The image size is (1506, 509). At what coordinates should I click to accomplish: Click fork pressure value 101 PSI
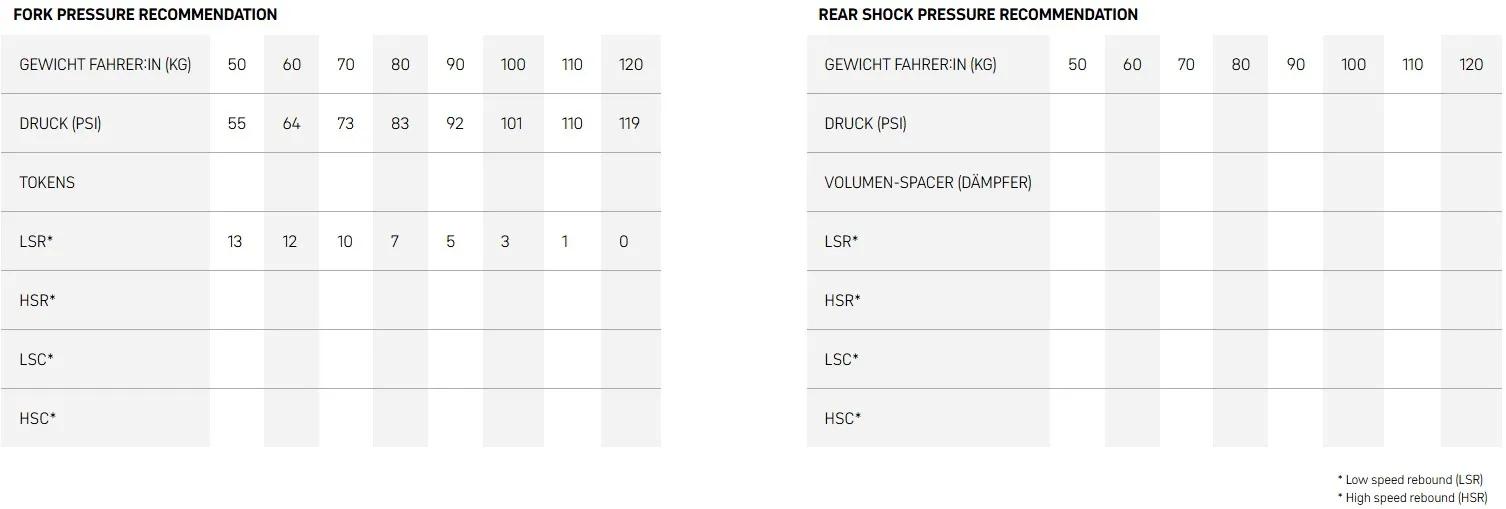click(x=511, y=124)
